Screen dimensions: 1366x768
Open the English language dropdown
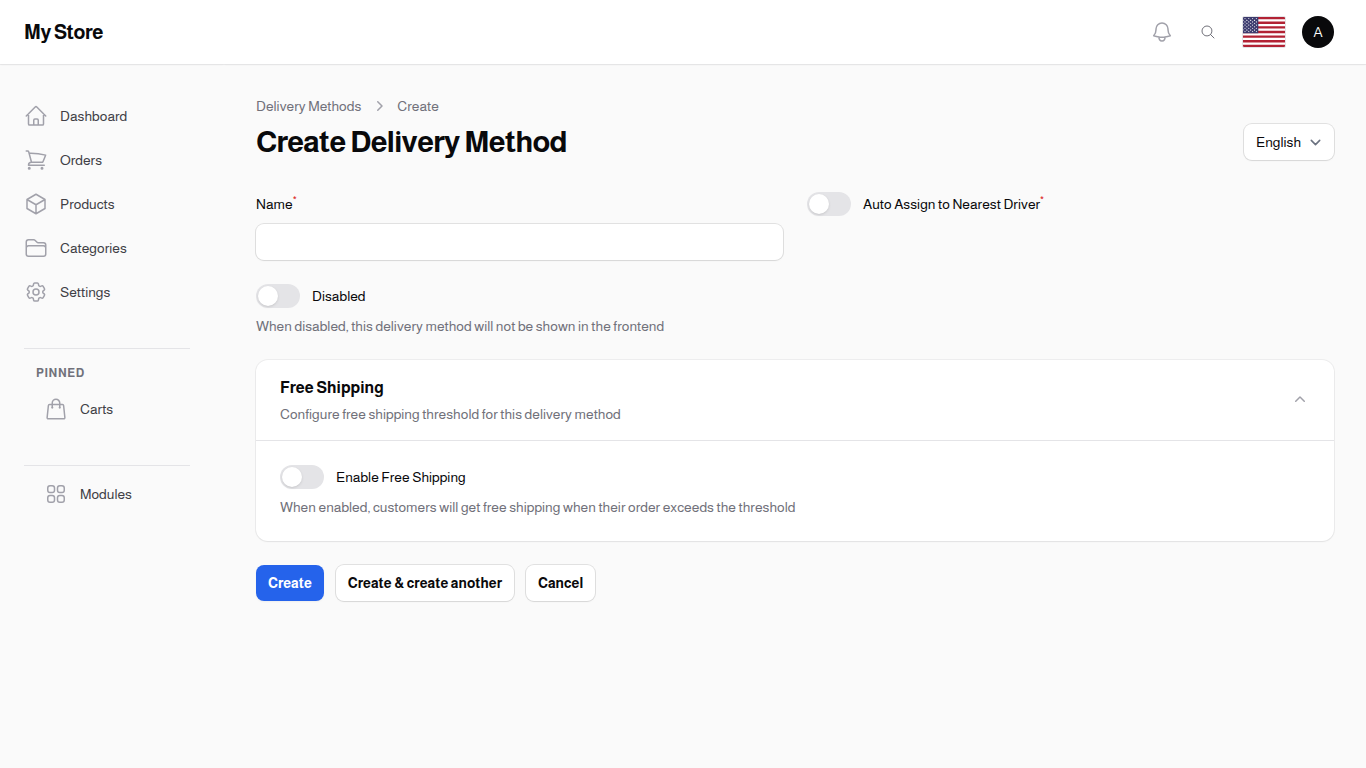pos(1288,142)
